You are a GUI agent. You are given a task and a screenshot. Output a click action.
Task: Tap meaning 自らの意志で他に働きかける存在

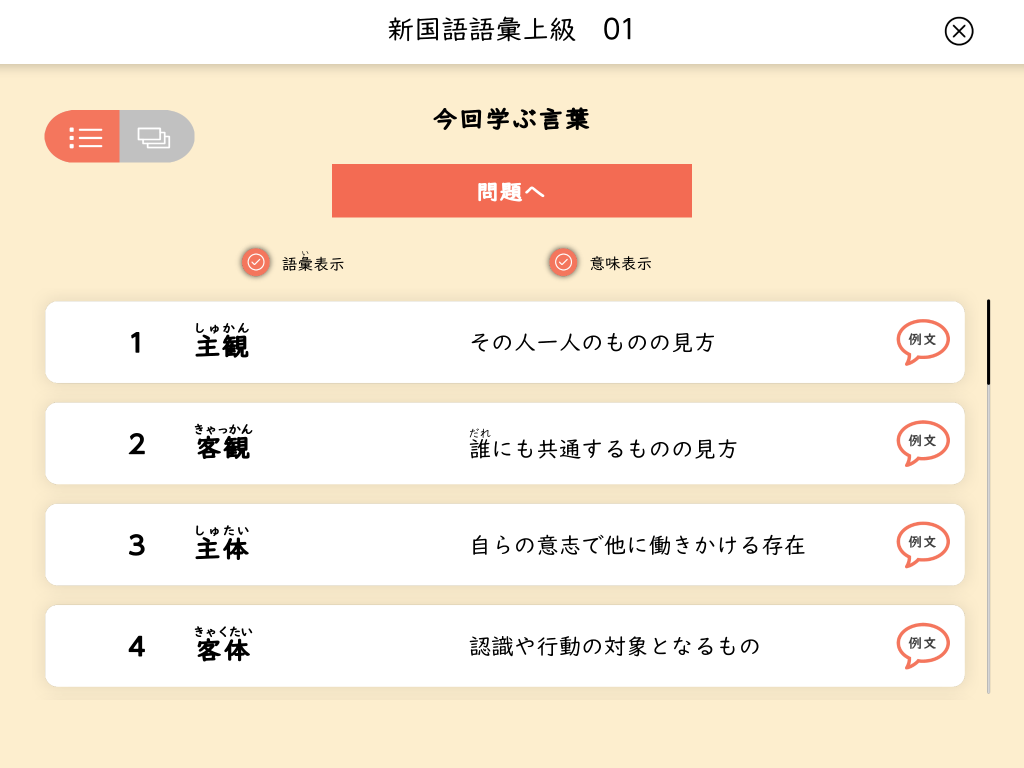coord(638,546)
